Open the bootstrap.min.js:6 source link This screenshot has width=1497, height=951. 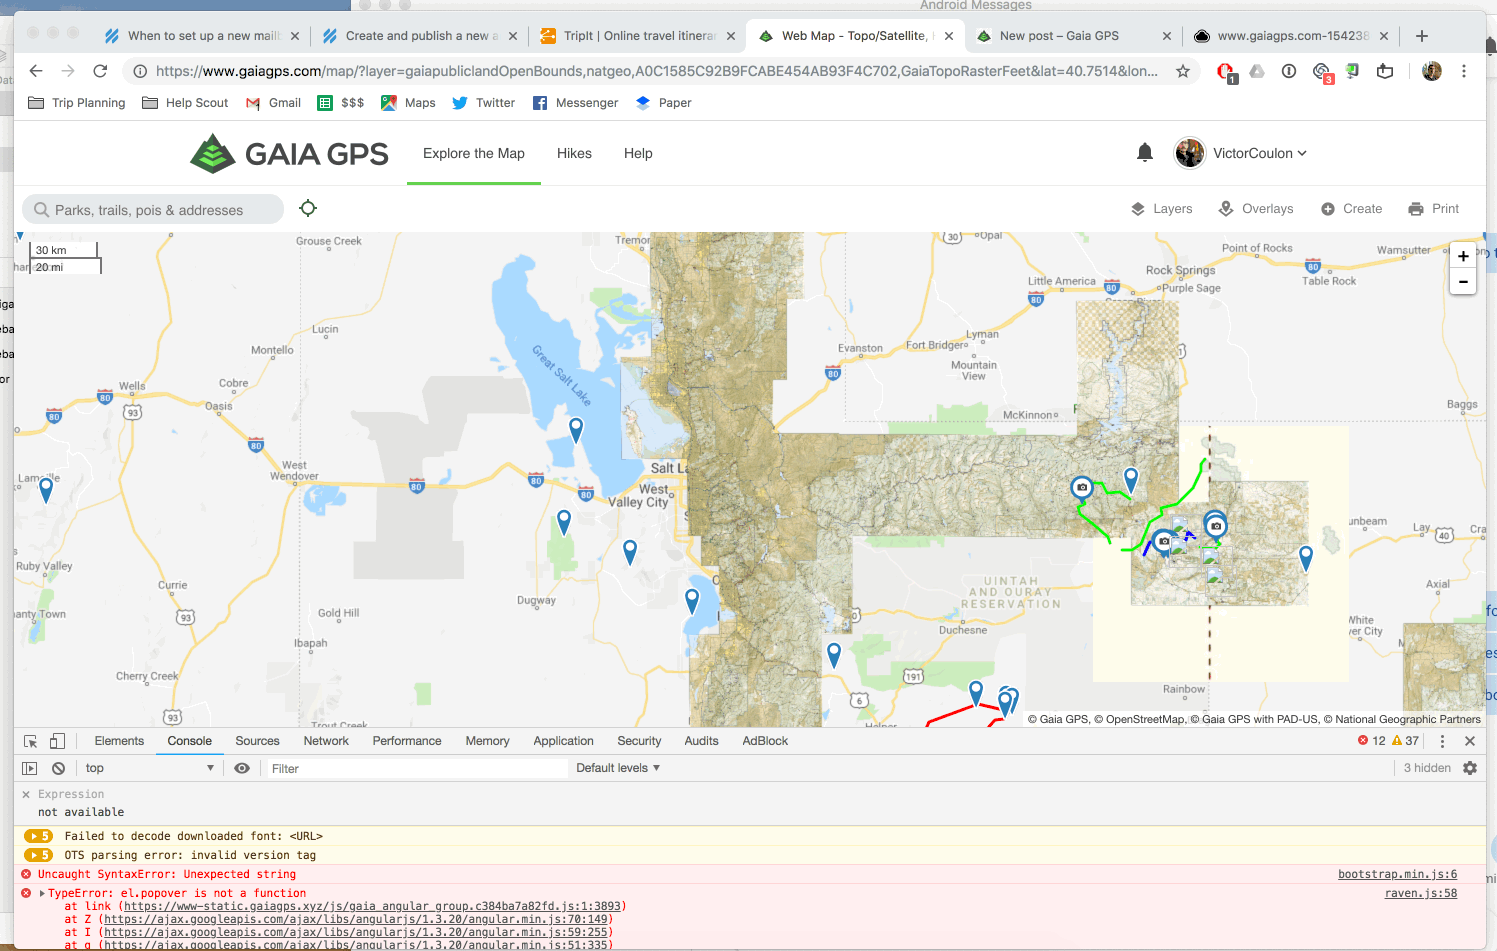click(x=1397, y=874)
